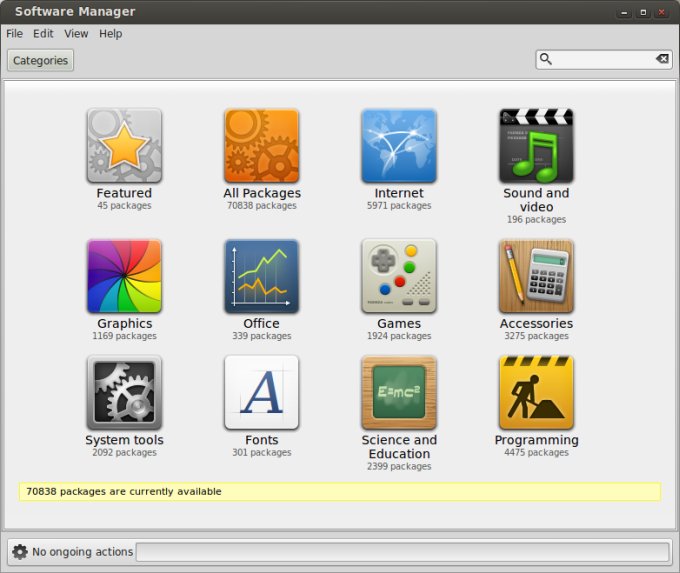Click the magnifier icon in search box
This screenshot has height=573, width=680.
tap(546, 59)
